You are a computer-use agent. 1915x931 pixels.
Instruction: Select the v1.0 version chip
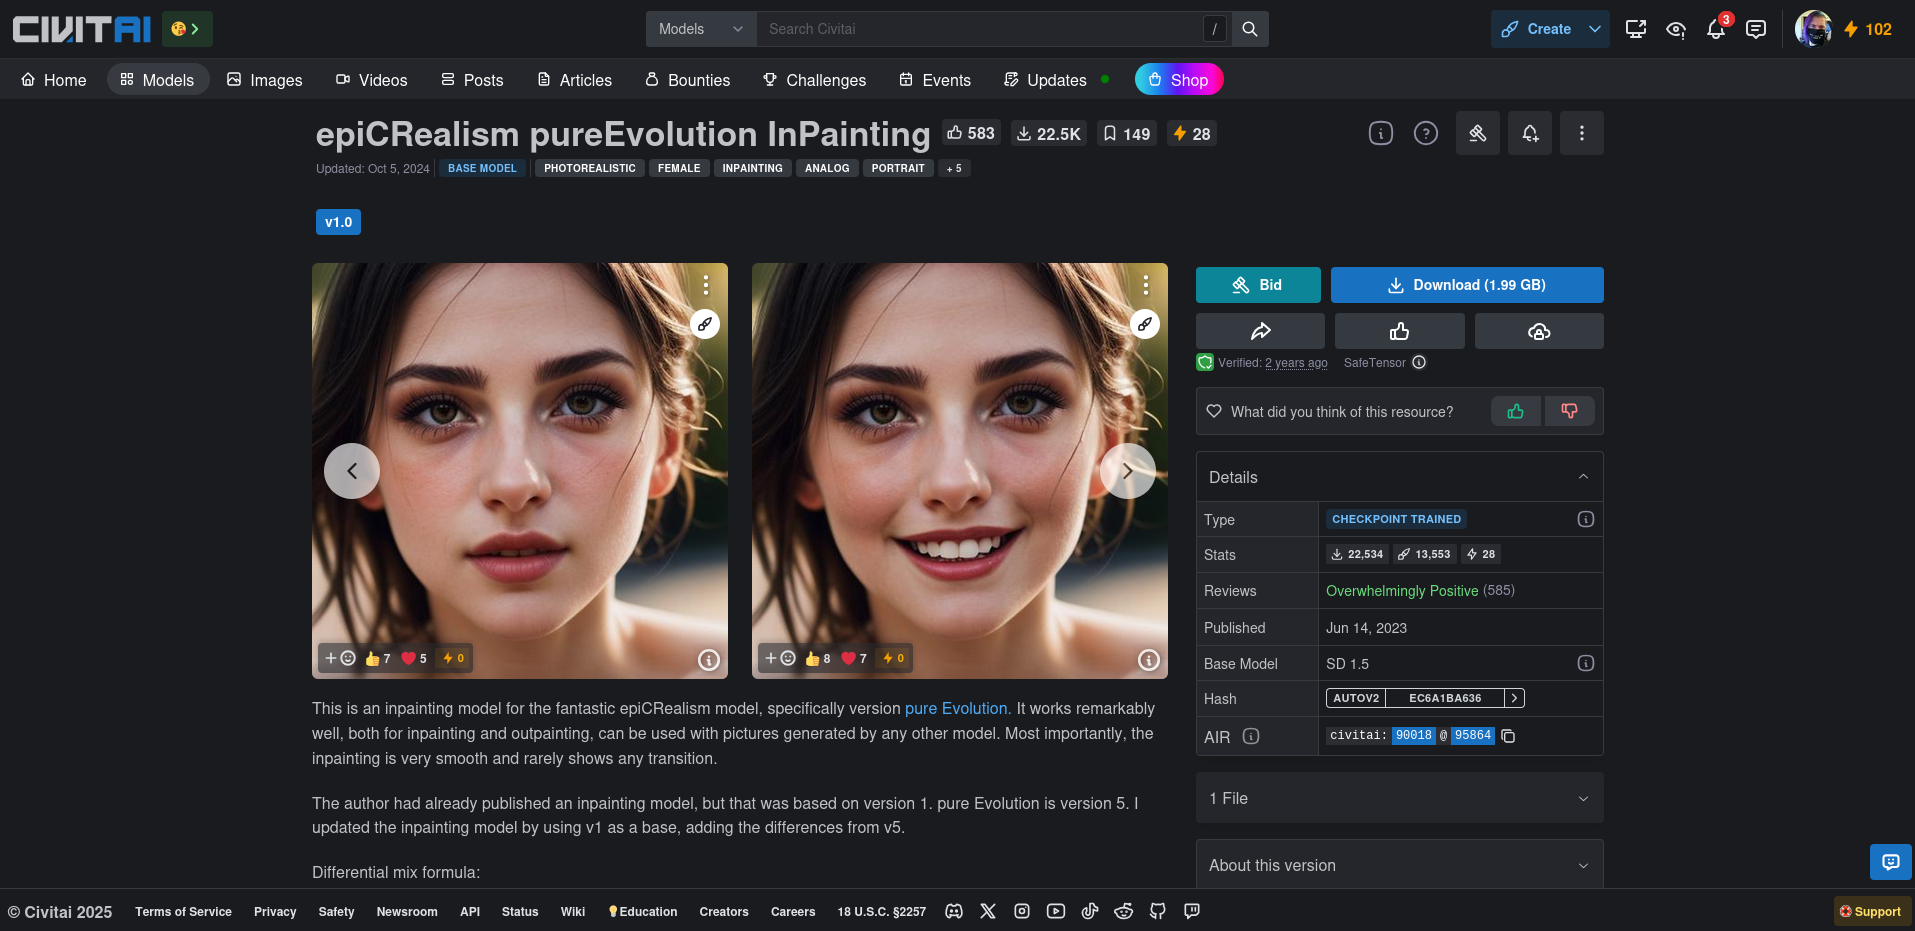point(338,222)
